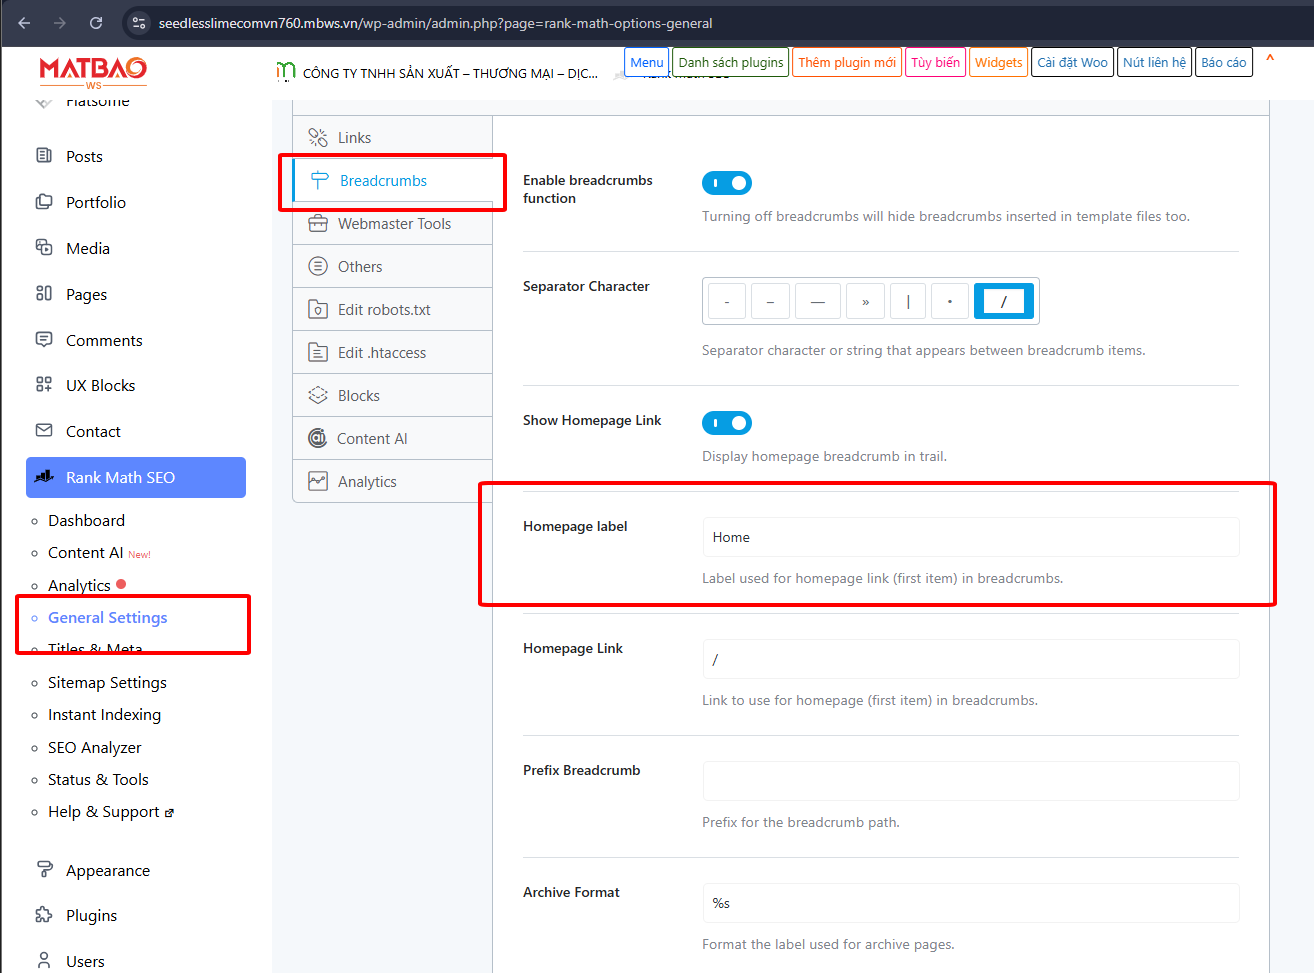This screenshot has height=973, width=1314.
Task: Collapse the top admin shortcut bar caret
Action: tap(1270, 60)
